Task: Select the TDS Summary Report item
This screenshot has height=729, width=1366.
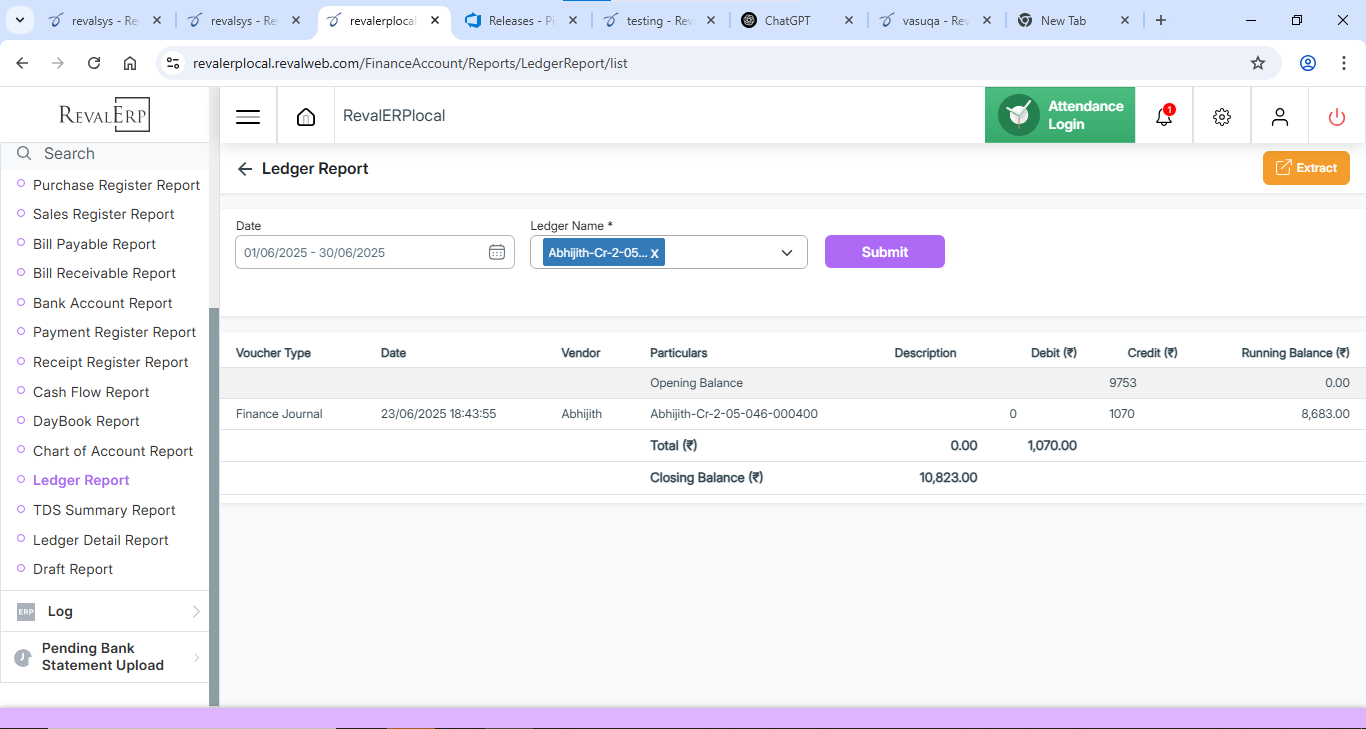Action: tap(104, 510)
